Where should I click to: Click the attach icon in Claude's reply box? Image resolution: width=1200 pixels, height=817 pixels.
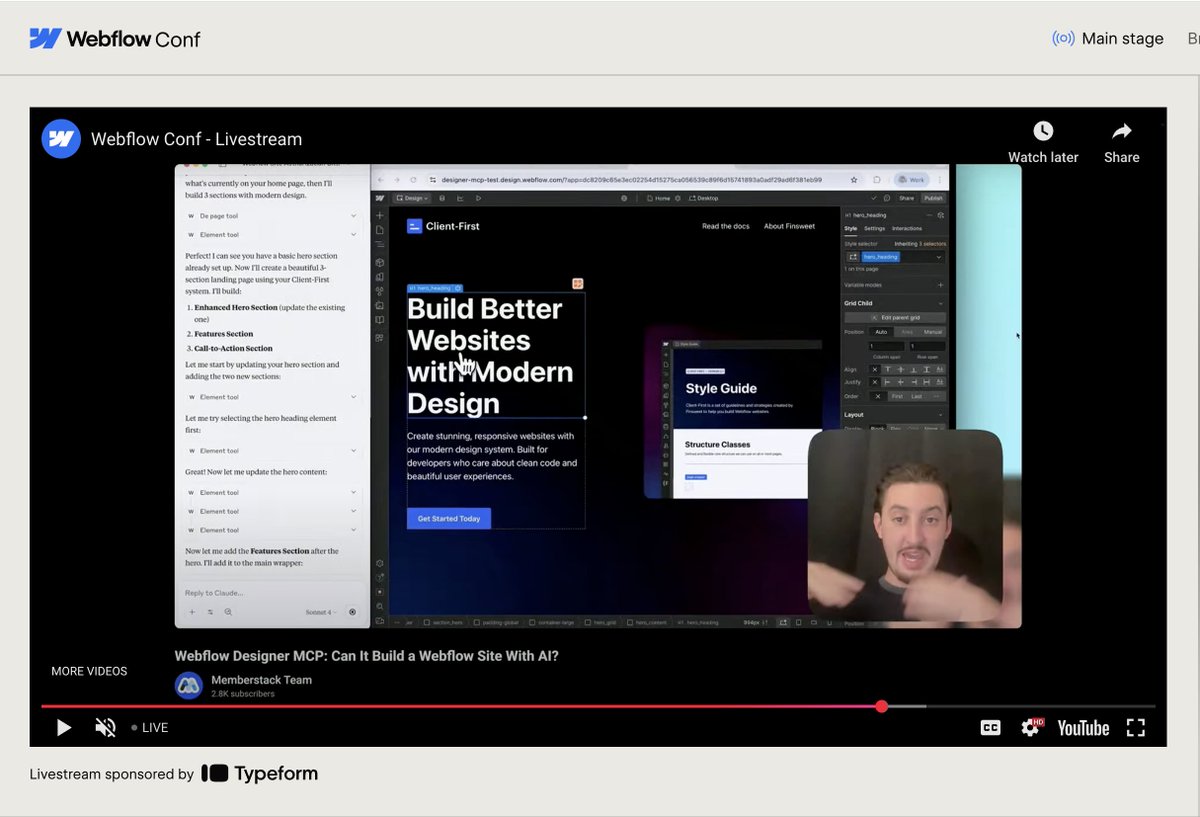point(192,612)
